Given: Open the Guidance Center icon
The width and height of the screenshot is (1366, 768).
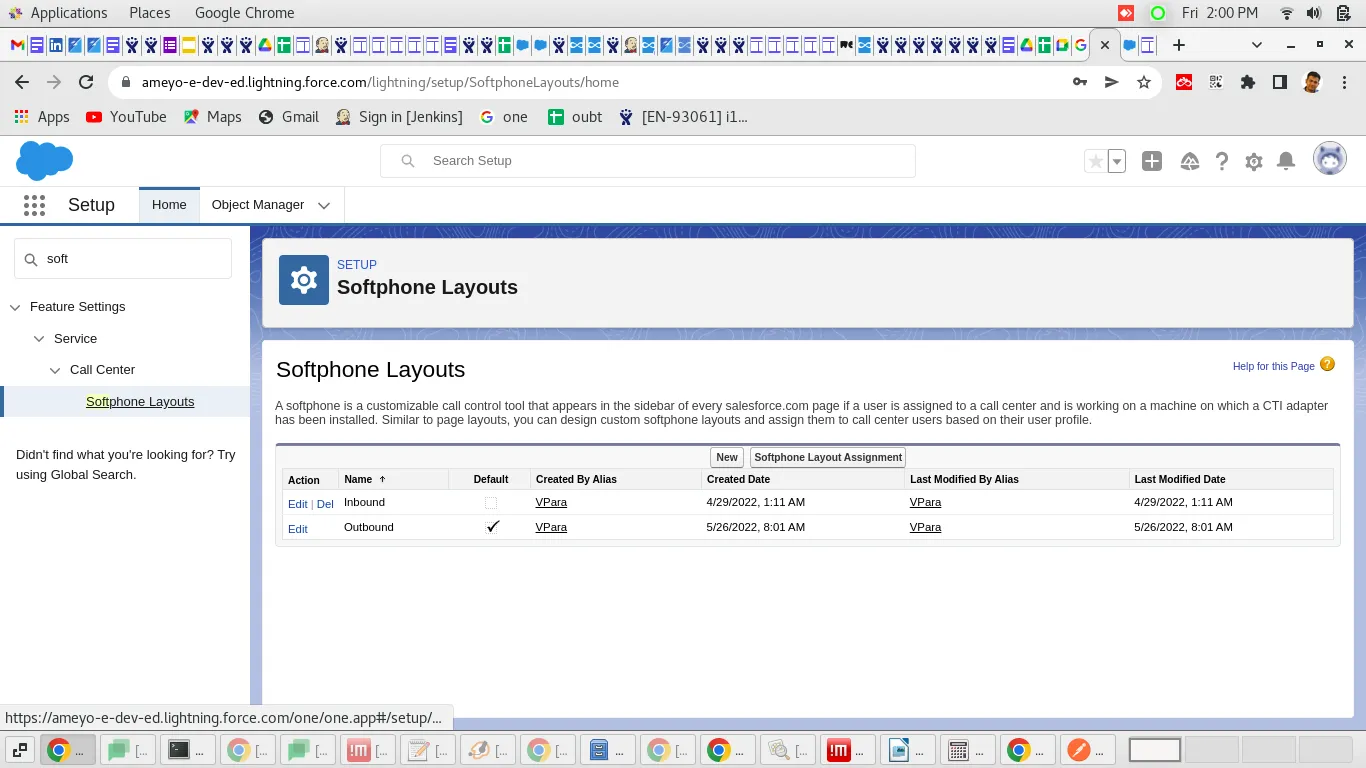Looking at the screenshot, I should point(1190,161).
